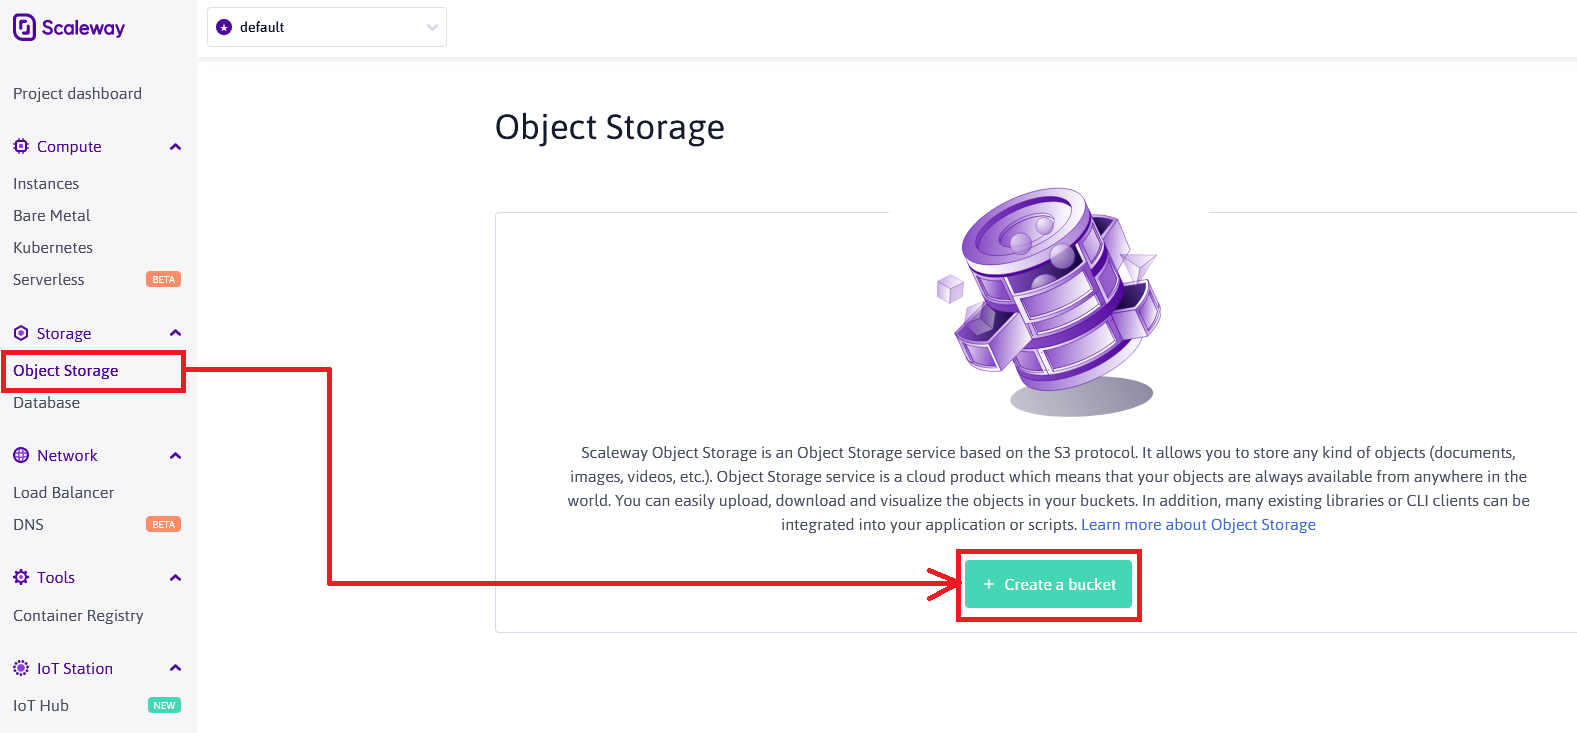1577x733 pixels.
Task: Click the Tools gear icon
Action: click(x=21, y=577)
